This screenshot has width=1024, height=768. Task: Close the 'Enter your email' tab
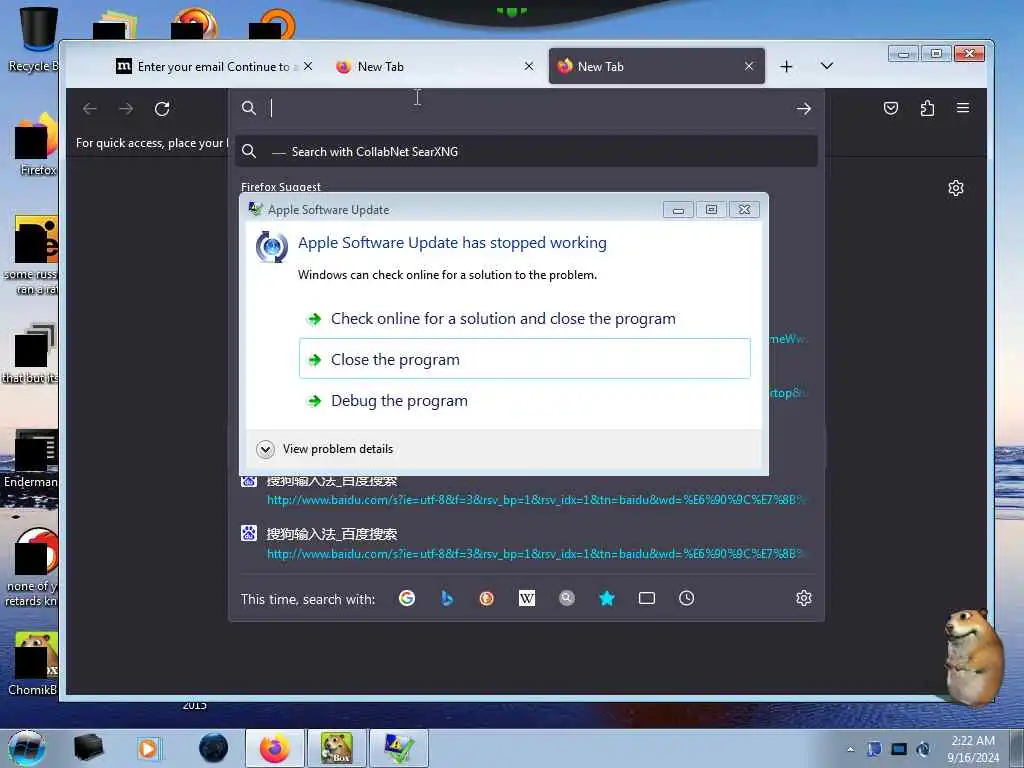tap(308, 67)
